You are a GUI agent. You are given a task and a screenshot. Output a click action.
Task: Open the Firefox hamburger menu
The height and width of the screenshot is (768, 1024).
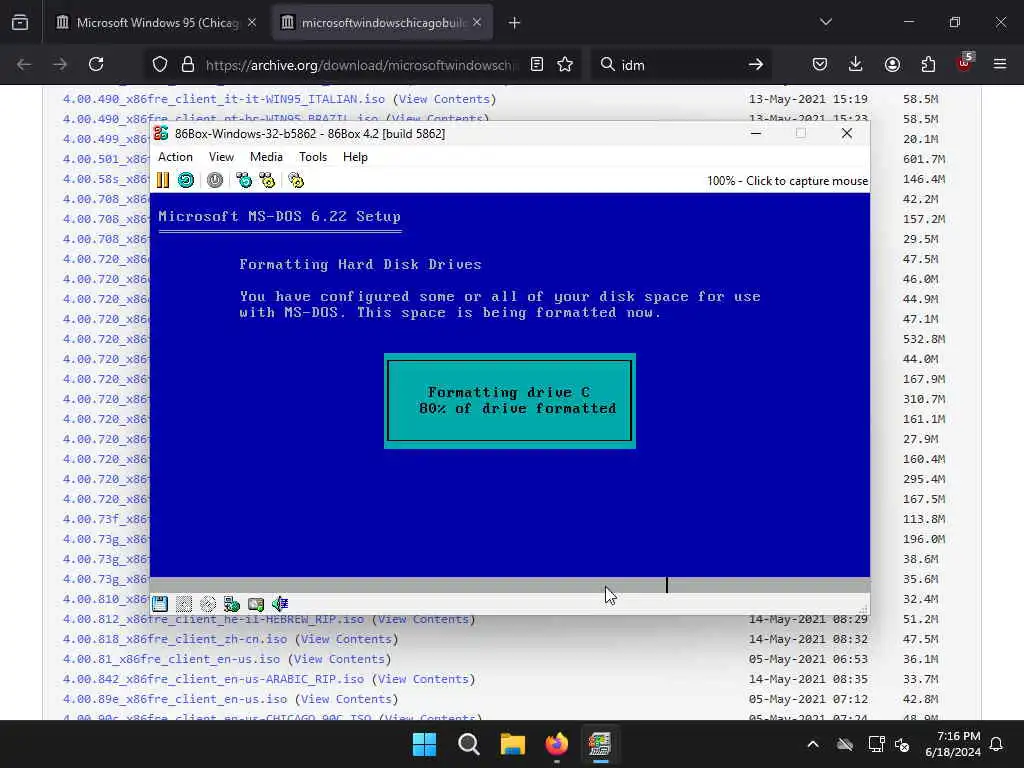pyautogui.click(x=1000, y=64)
